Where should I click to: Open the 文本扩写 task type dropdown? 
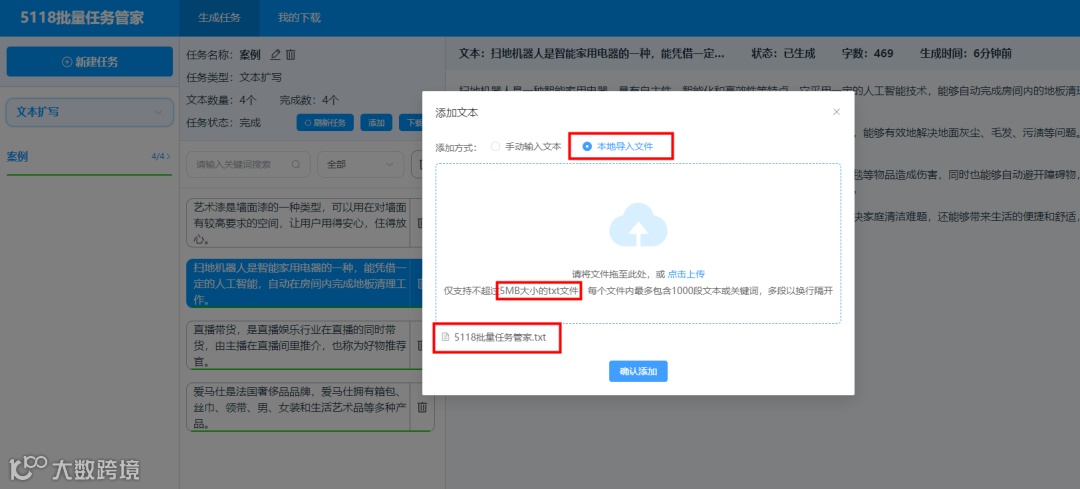(x=90, y=112)
